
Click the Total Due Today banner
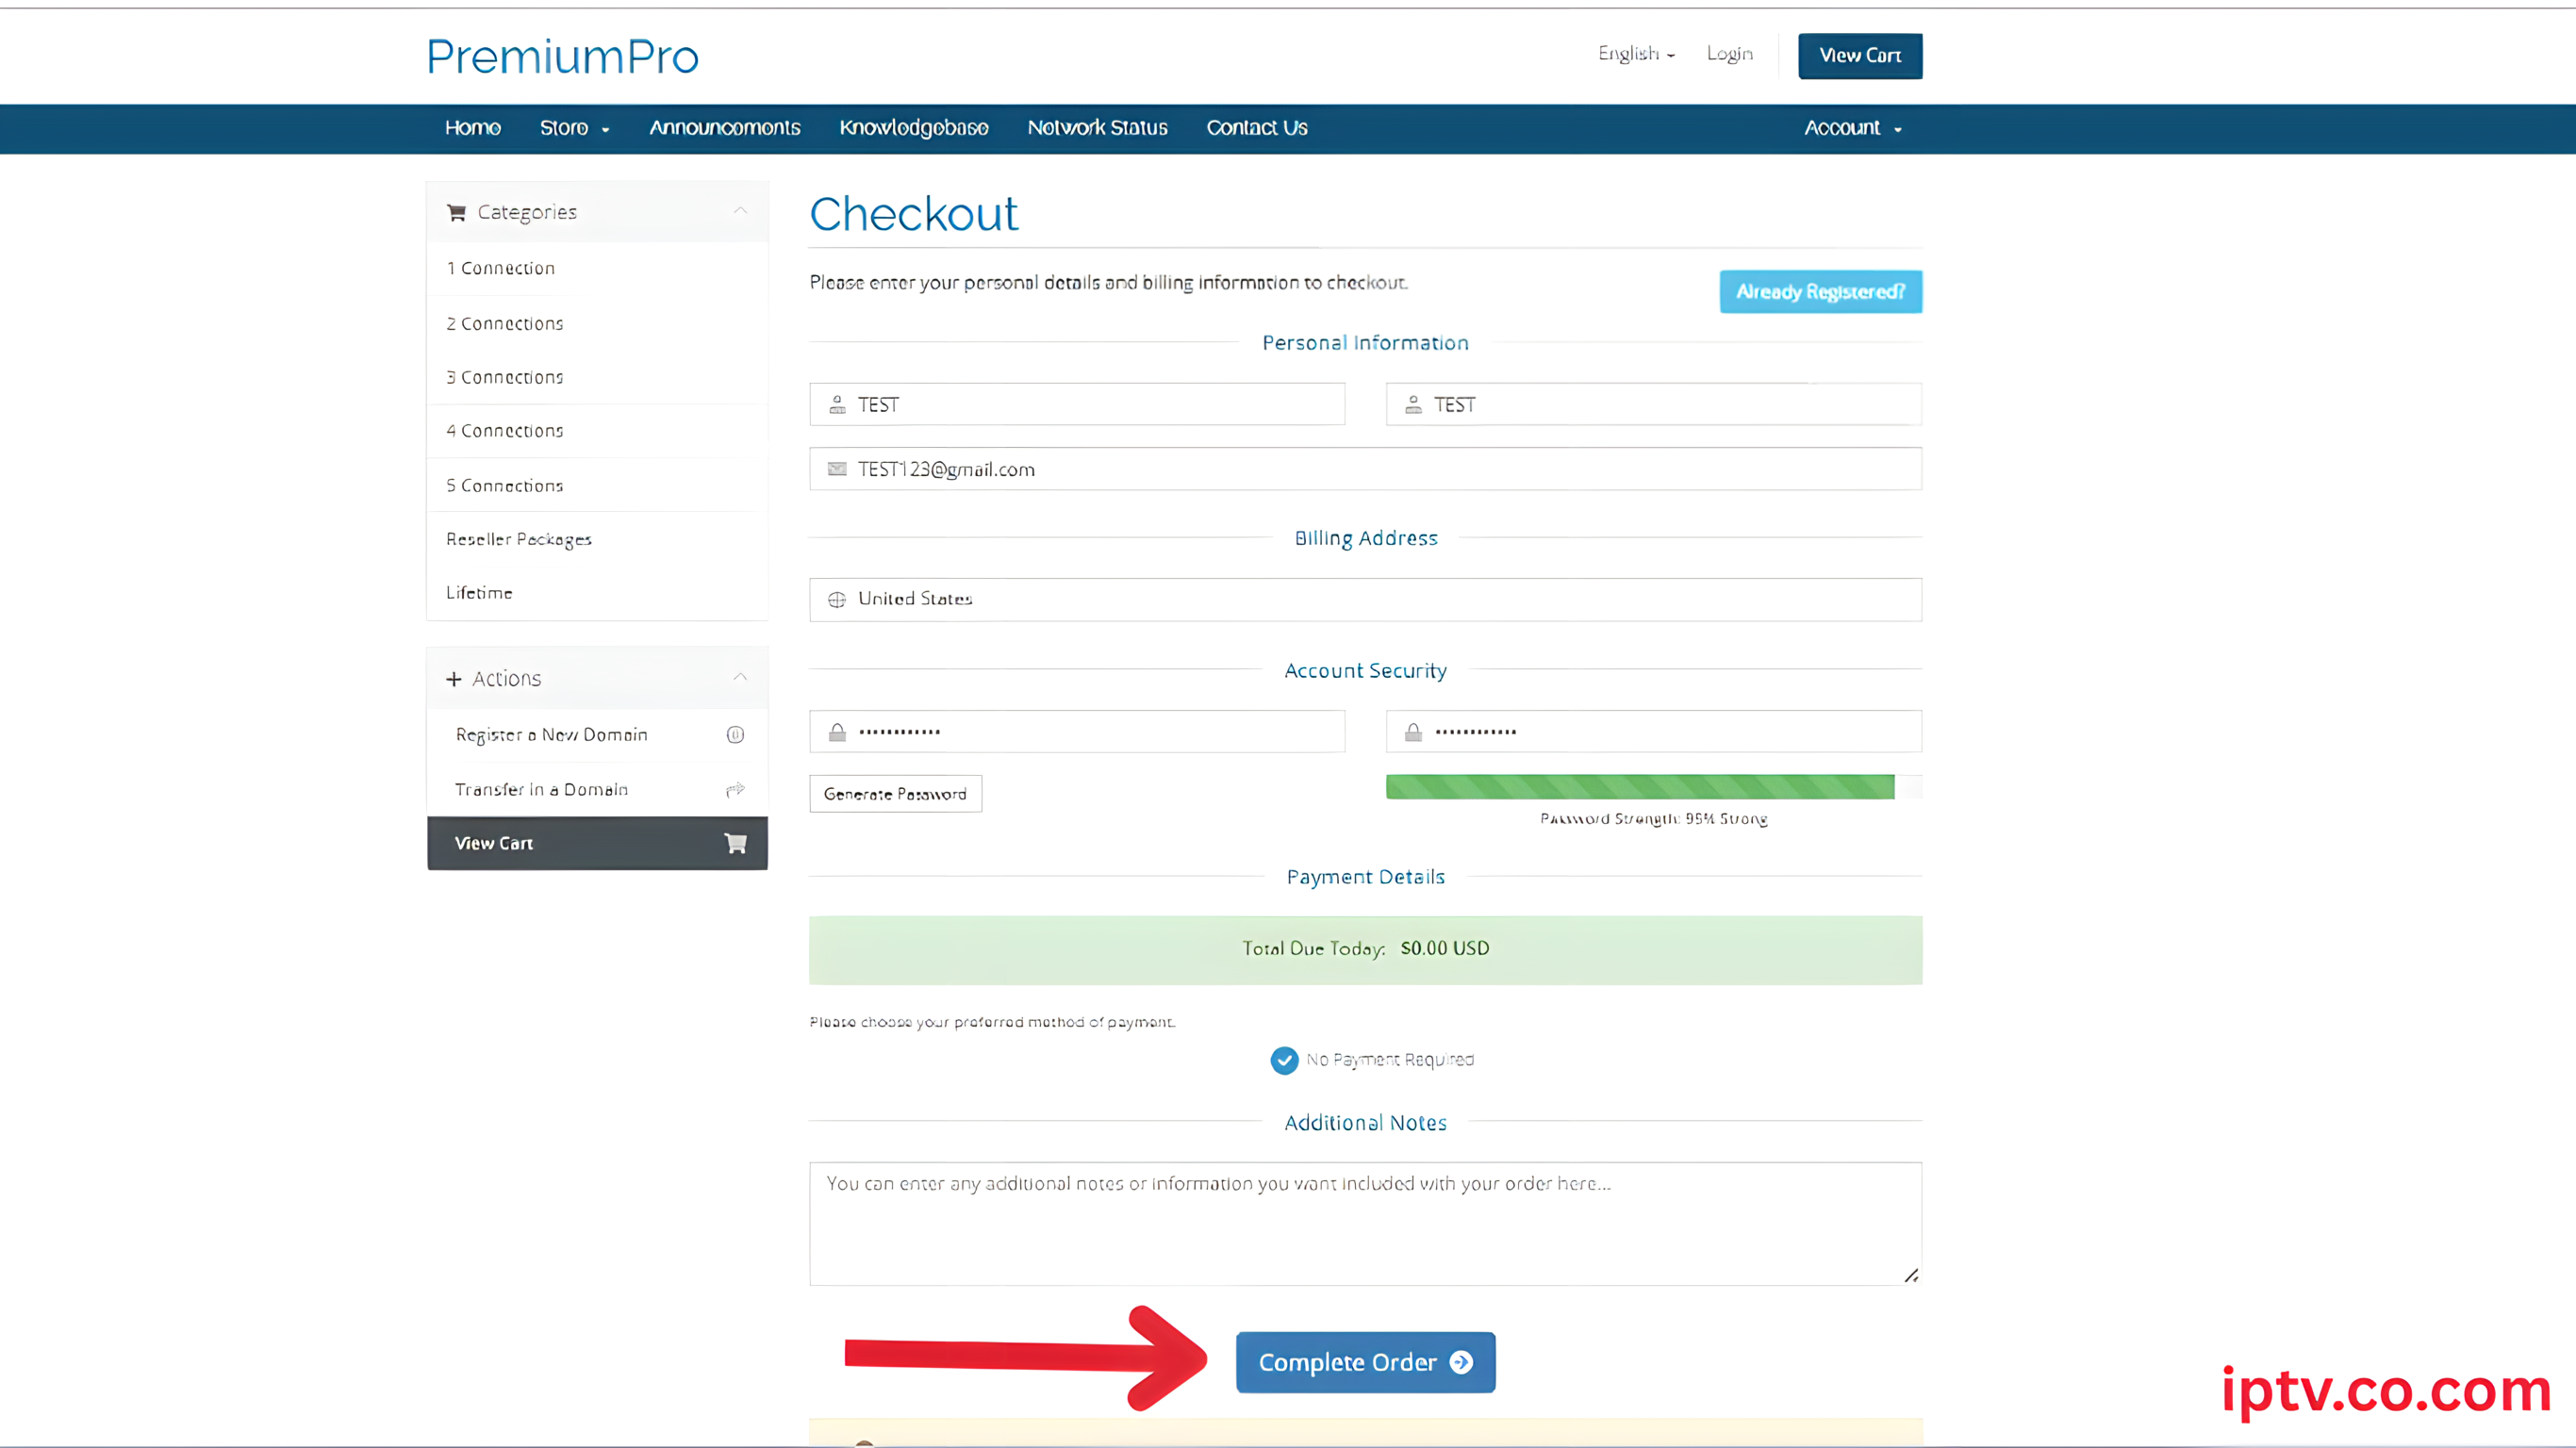click(x=1365, y=950)
